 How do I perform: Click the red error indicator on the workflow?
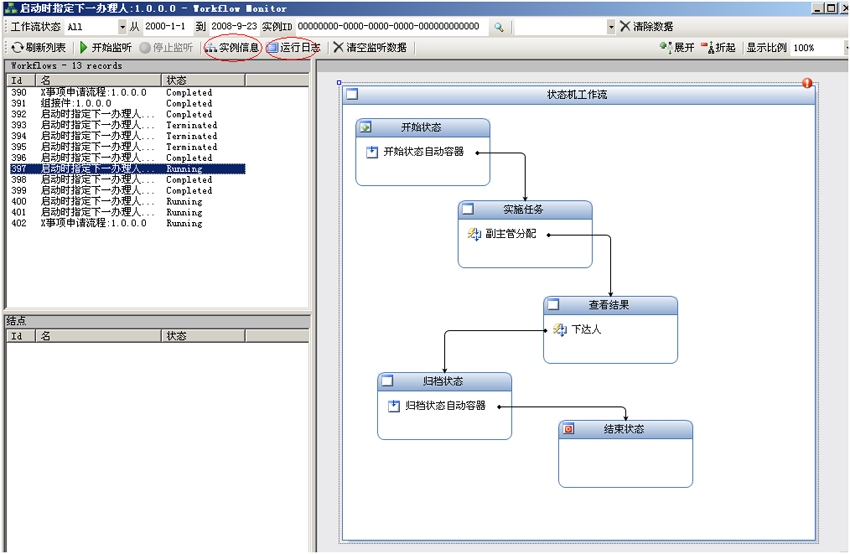(807, 83)
